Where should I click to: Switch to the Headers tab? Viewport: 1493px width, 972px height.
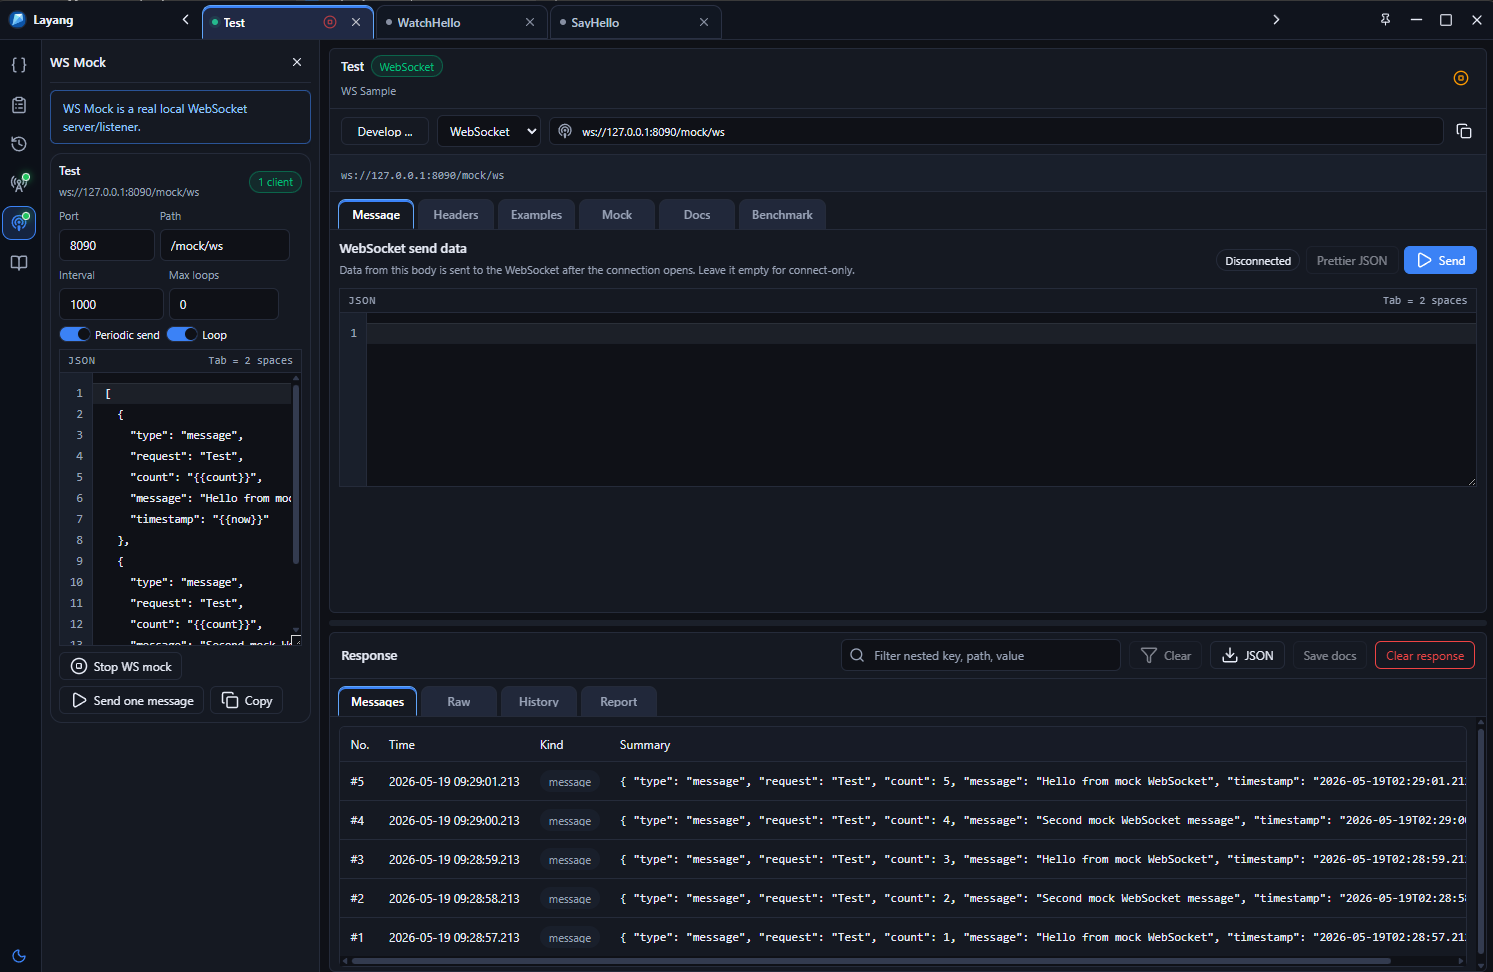click(456, 215)
